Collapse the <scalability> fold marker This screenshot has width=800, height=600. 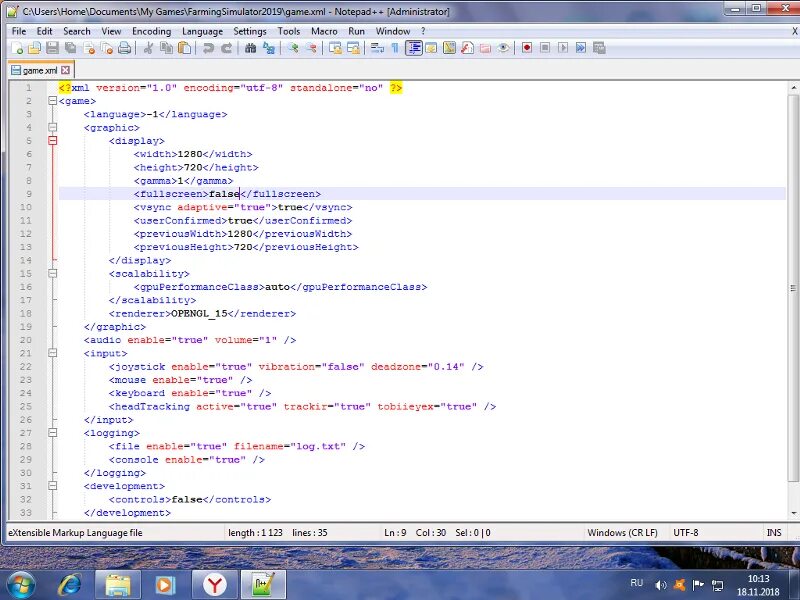coord(53,273)
